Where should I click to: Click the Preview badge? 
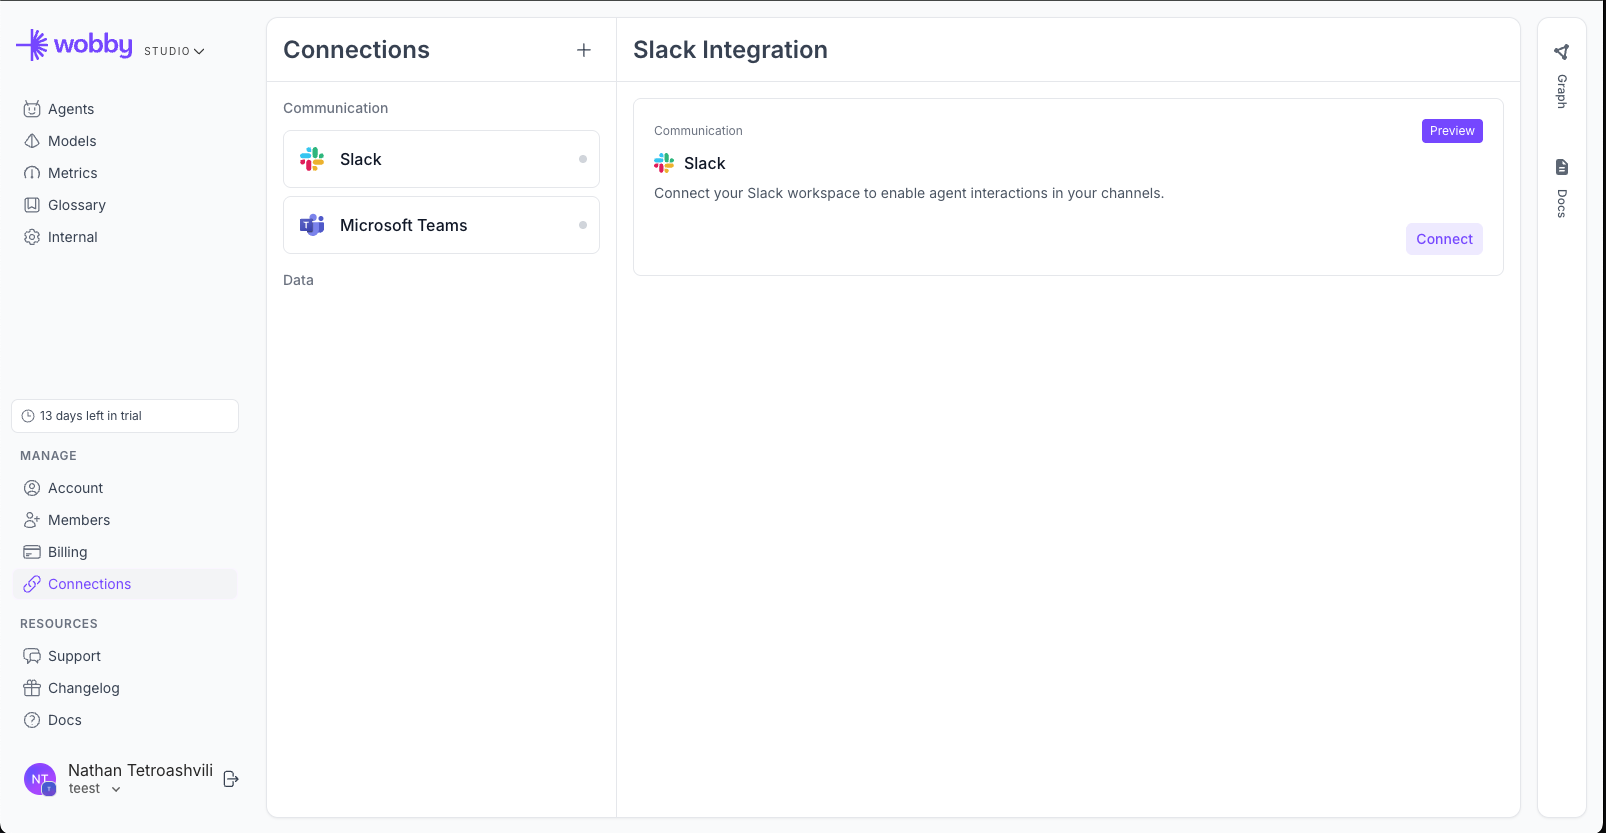[1451, 131]
